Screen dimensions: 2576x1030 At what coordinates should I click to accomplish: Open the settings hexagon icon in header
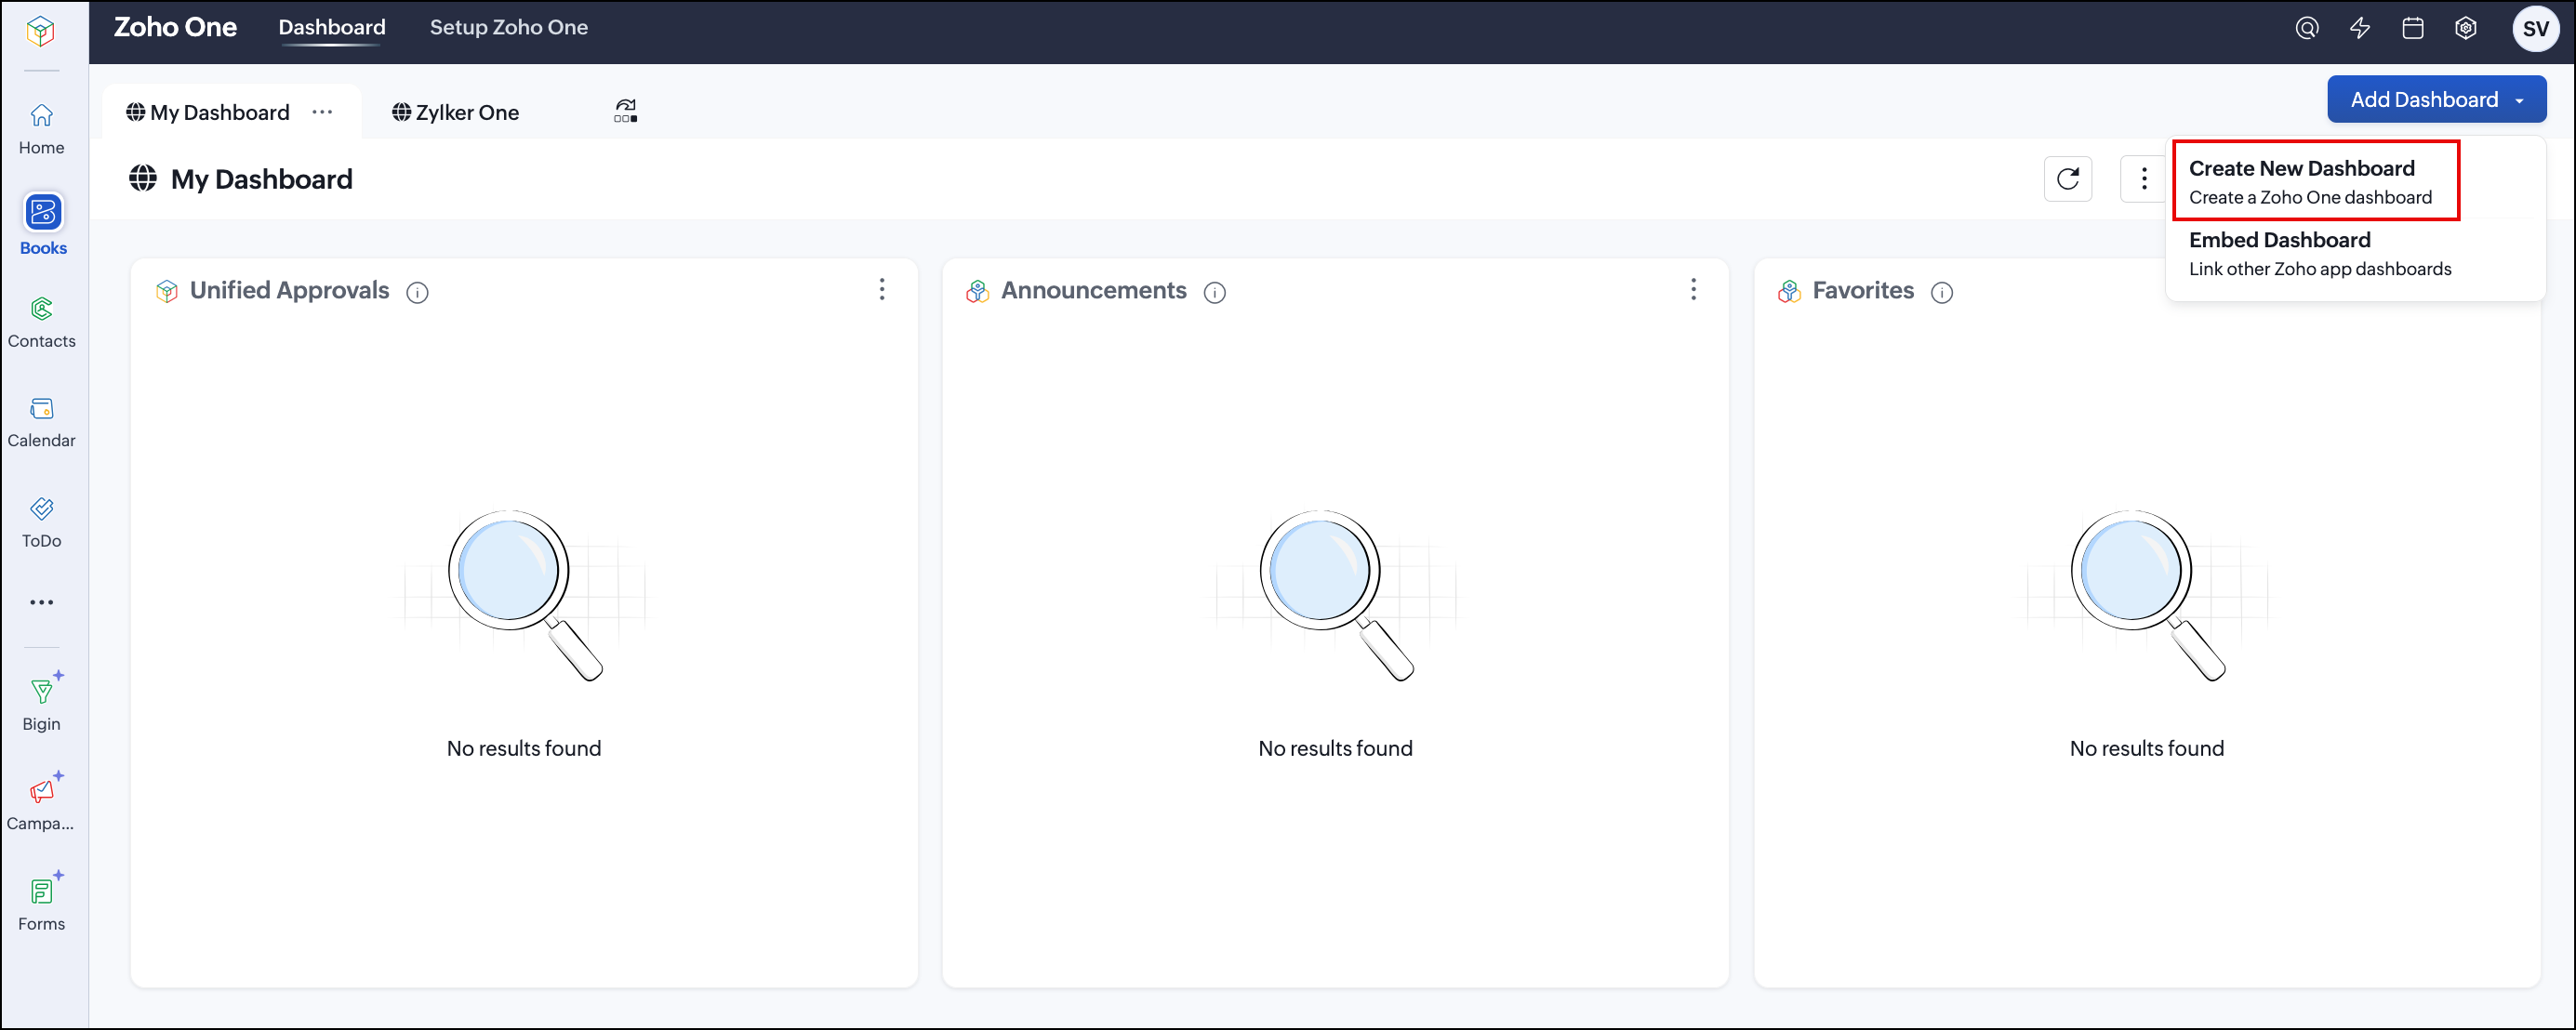tap(2466, 28)
